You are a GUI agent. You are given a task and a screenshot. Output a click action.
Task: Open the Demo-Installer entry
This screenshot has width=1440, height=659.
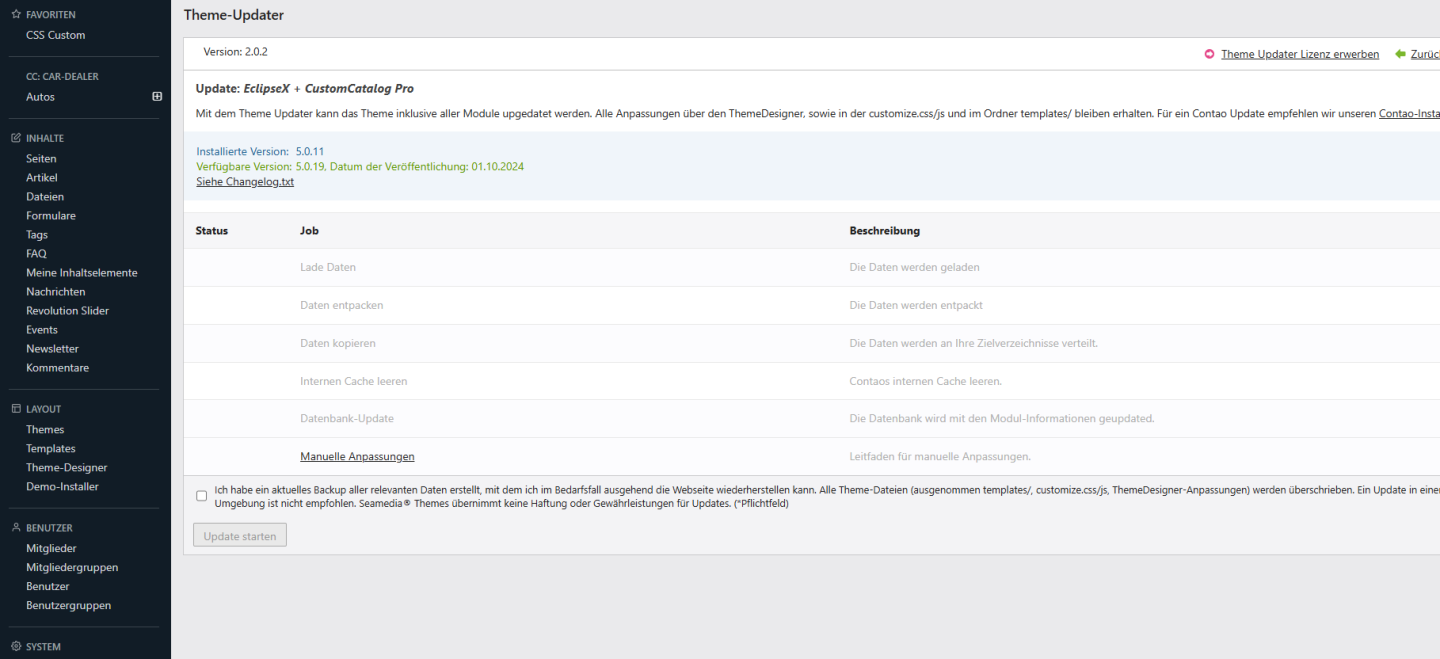click(x=62, y=487)
